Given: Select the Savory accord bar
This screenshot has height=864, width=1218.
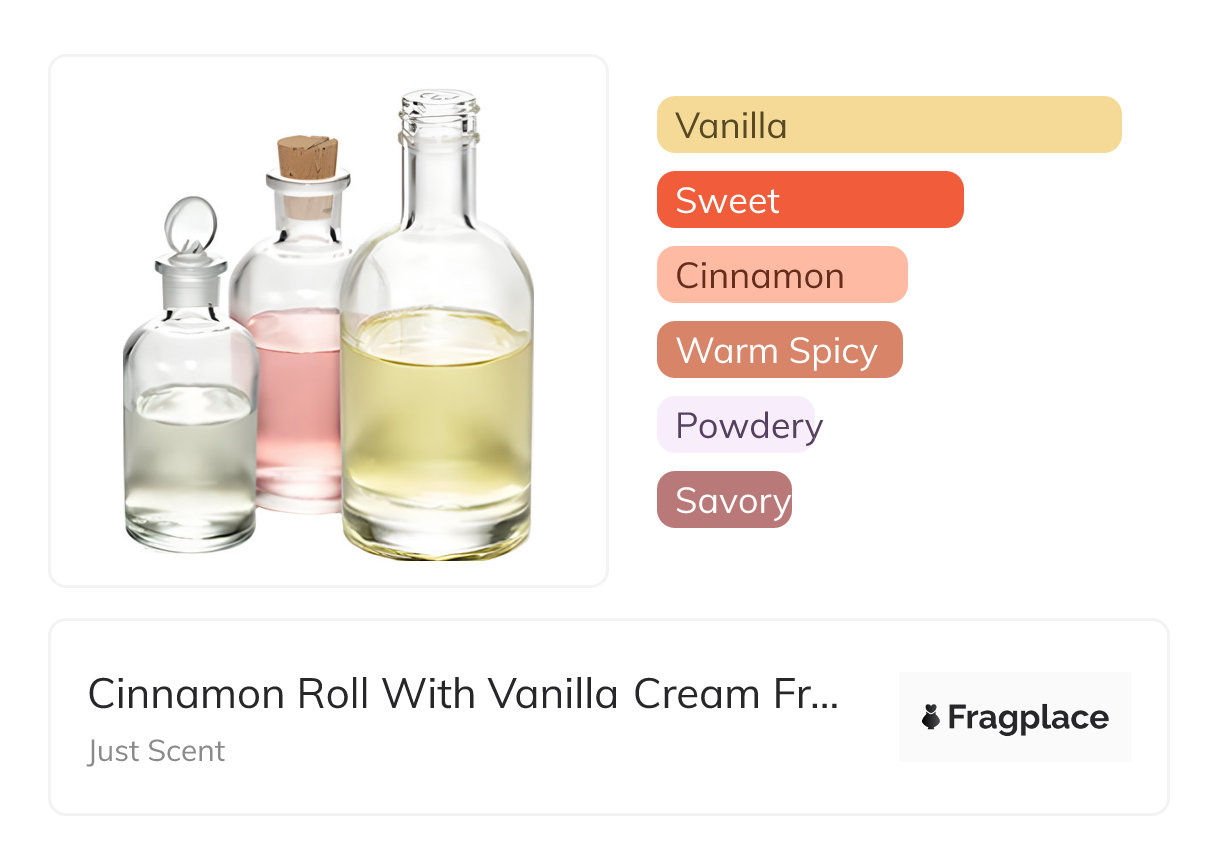Looking at the screenshot, I should click(724, 500).
